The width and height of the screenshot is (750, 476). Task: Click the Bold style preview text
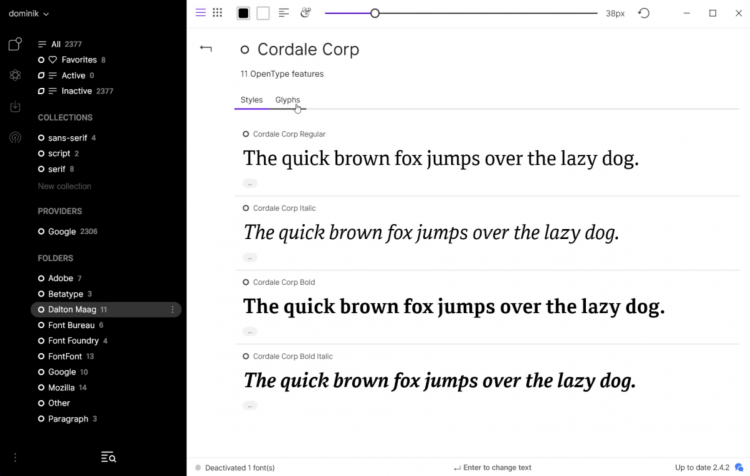pyautogui.click(x=454, y=307)
